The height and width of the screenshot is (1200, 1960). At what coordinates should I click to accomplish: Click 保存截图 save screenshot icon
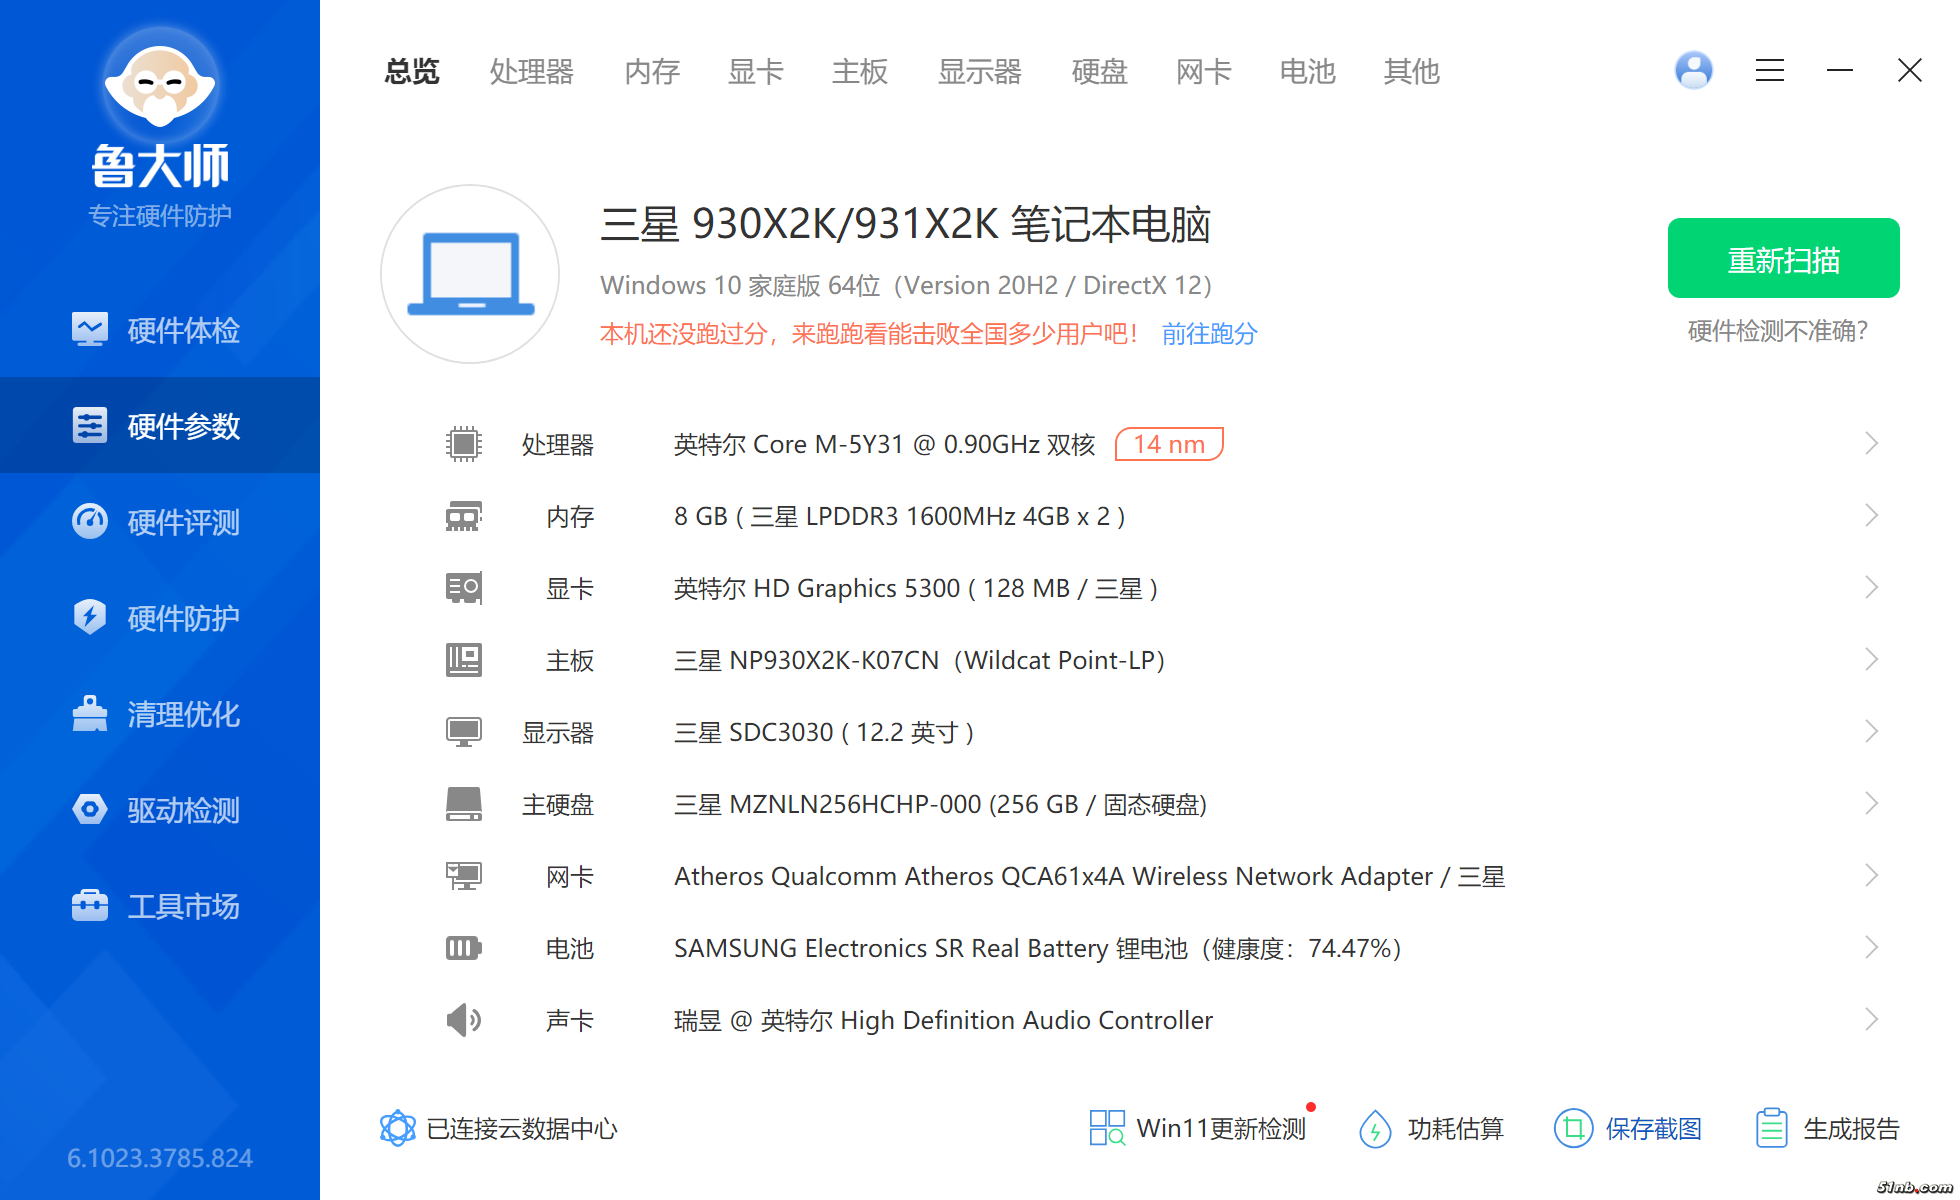coord(1573,1128)
